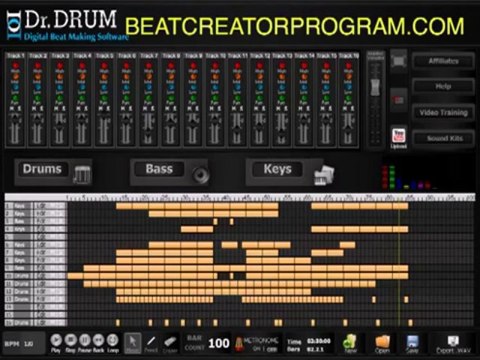Open the Affiliates link button
480x360 pixels.
(x=443, y=61)
